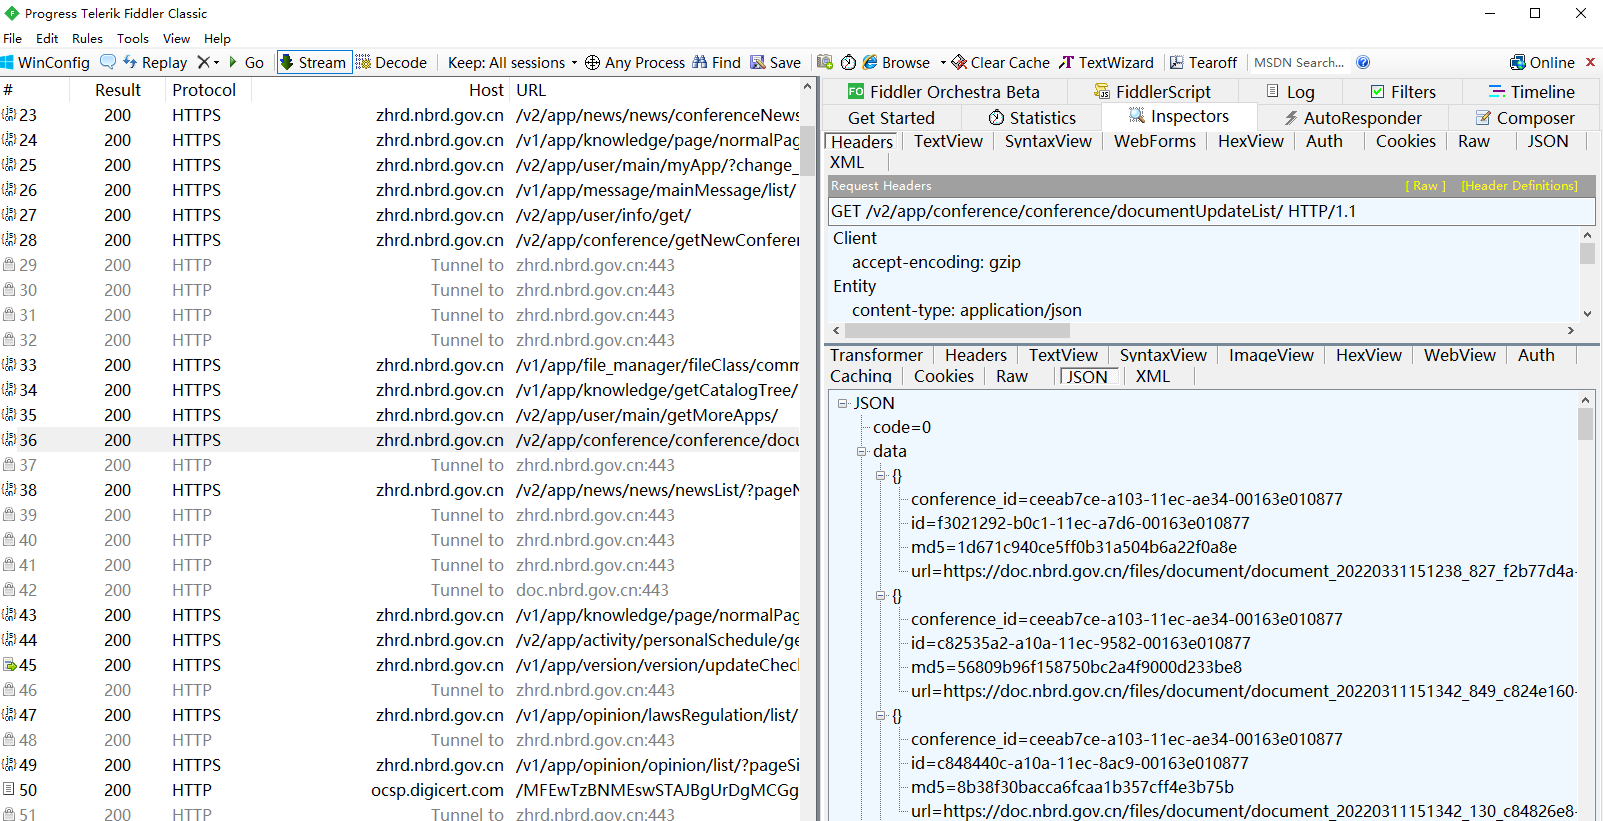Viewport: 1603px width, 821px height.
Task: Select id=f3021292-b0c1 JSON node
Action: 1080,523
